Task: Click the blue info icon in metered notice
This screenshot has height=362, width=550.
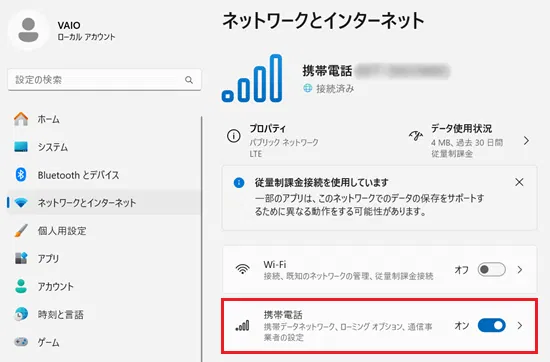Action: pyautogui.click(x=239, y=183)
